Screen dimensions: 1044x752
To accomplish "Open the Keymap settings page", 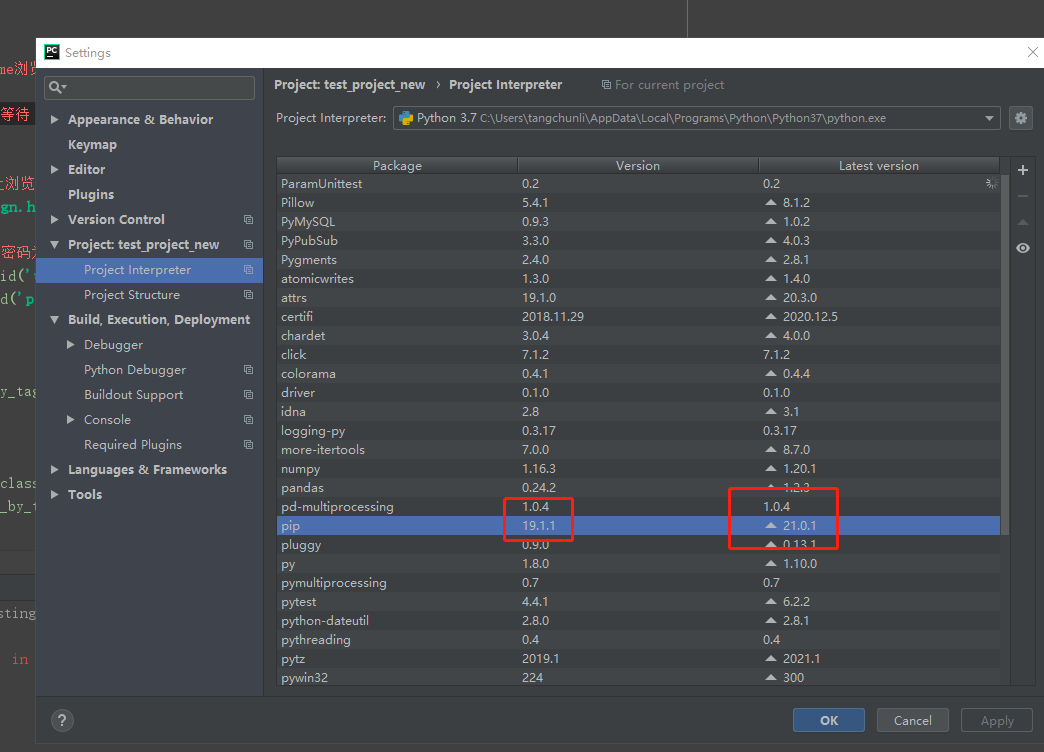I will [x=92, y=145].
